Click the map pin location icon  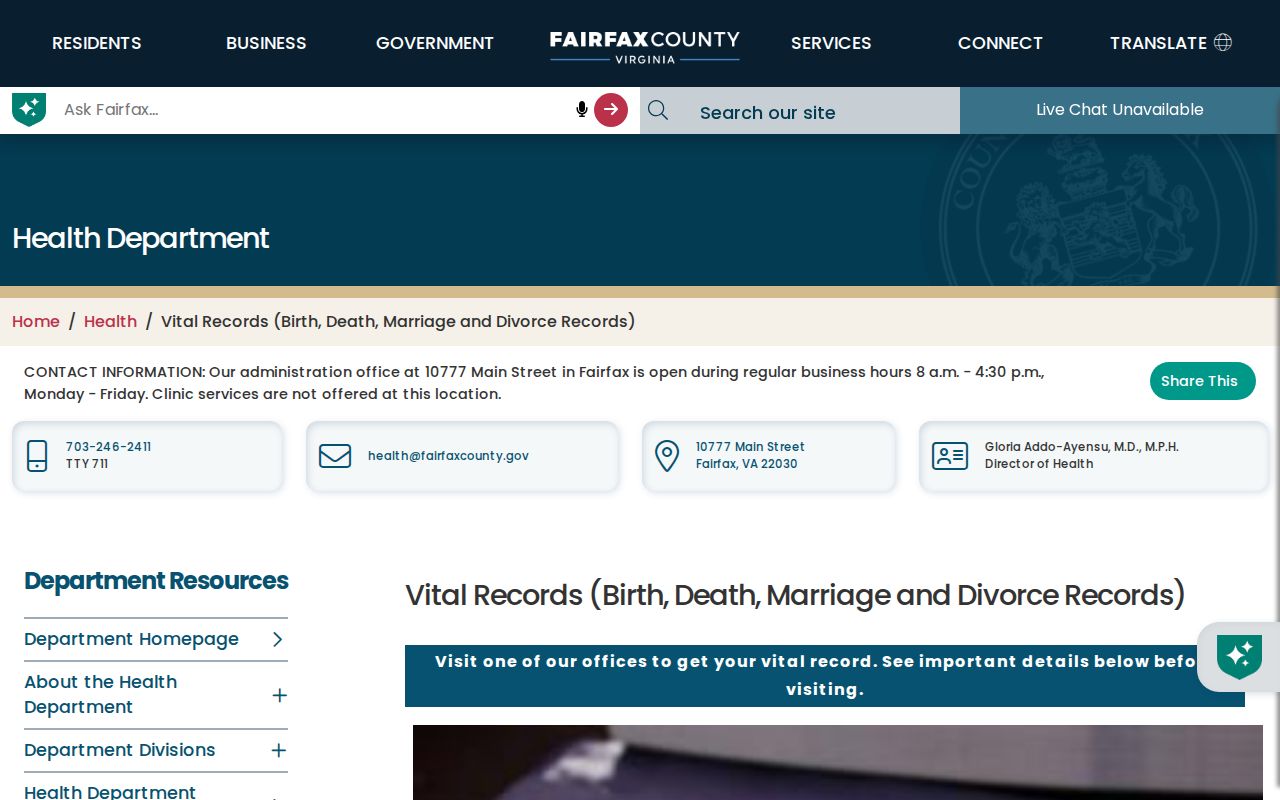(x=667, y=456)
